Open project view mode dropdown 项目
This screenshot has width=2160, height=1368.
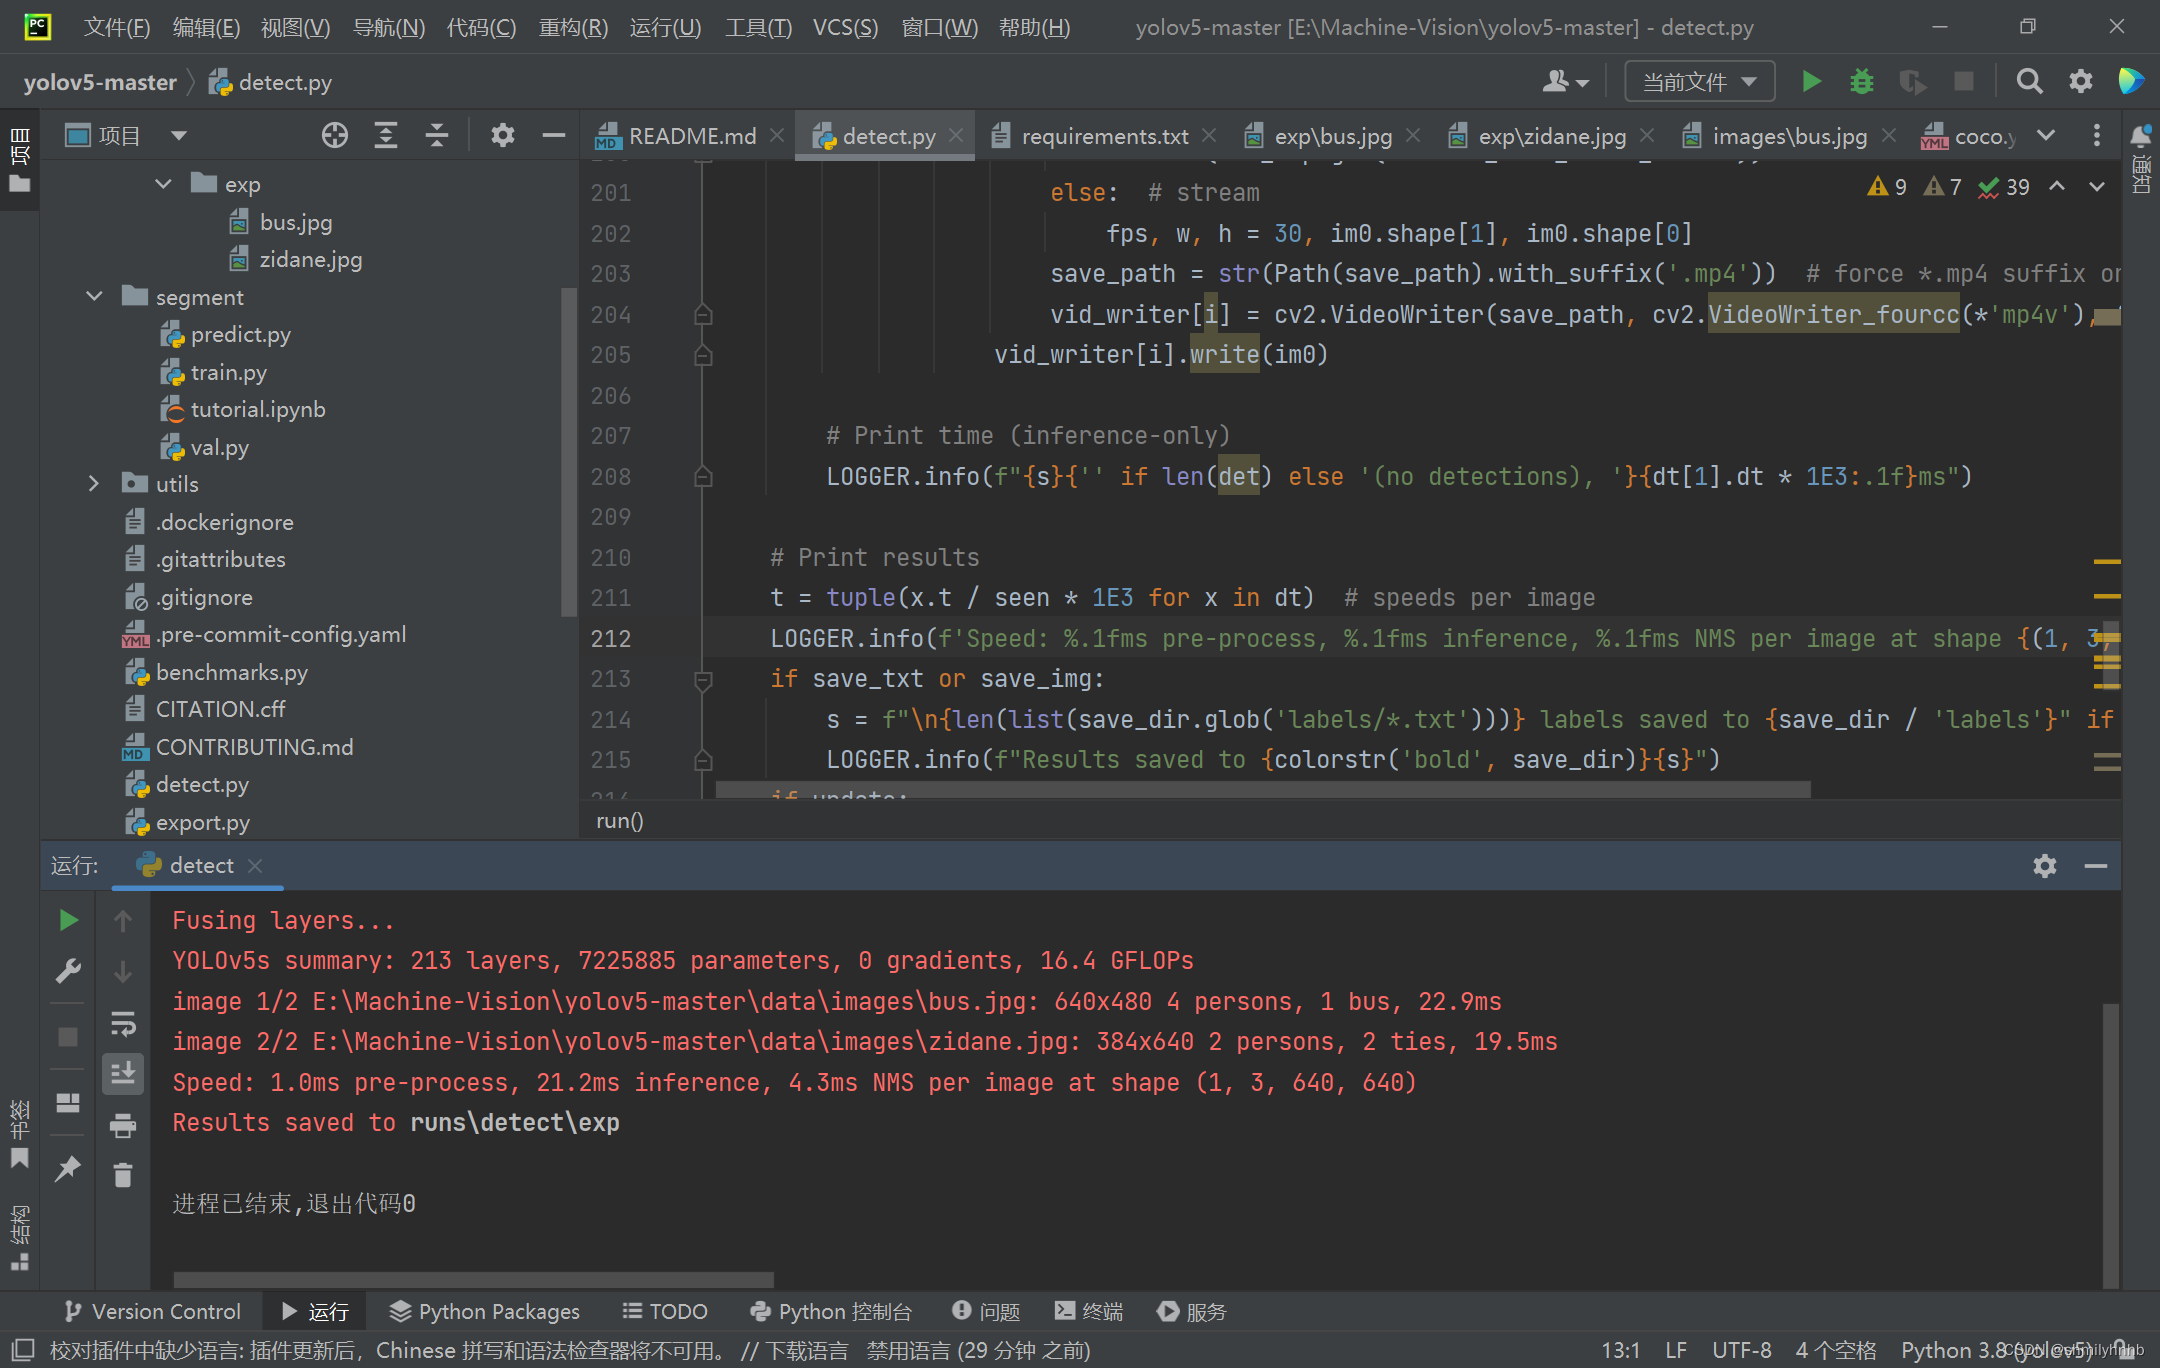pos(127,135)
